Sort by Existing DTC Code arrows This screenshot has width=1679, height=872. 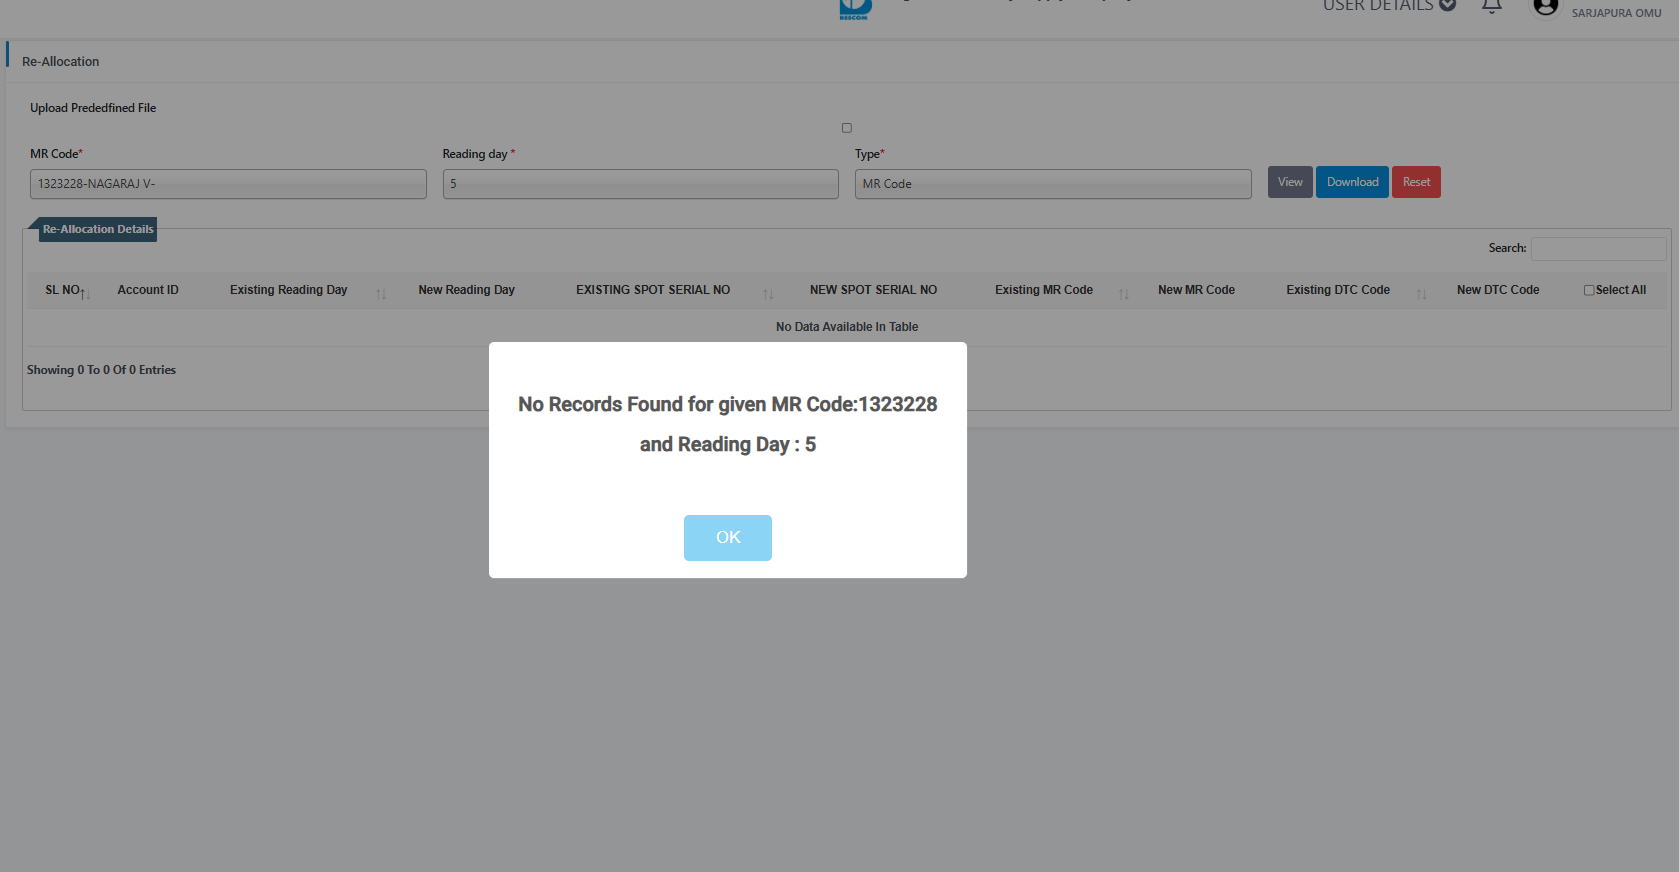click(1421, 294)
